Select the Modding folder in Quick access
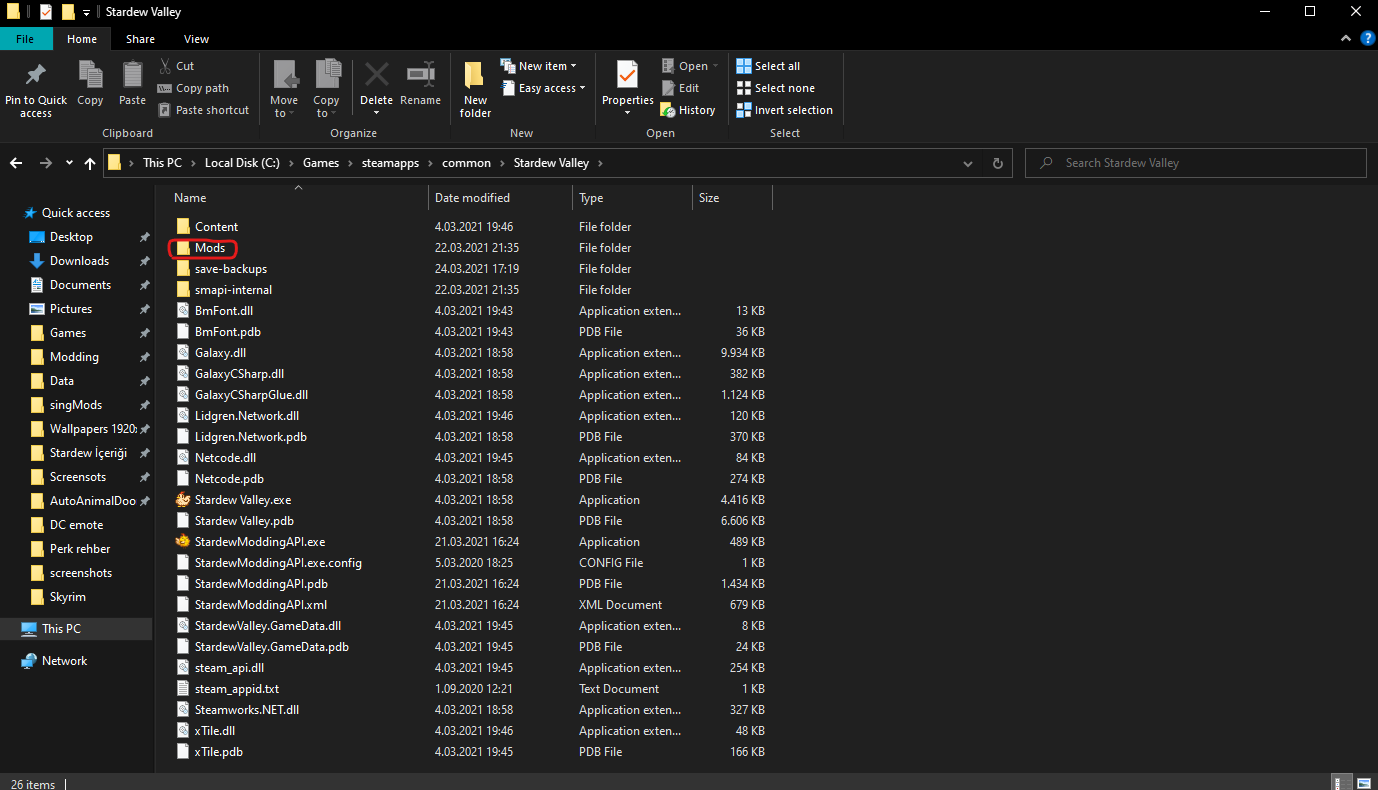 click(x=74, y=357)
